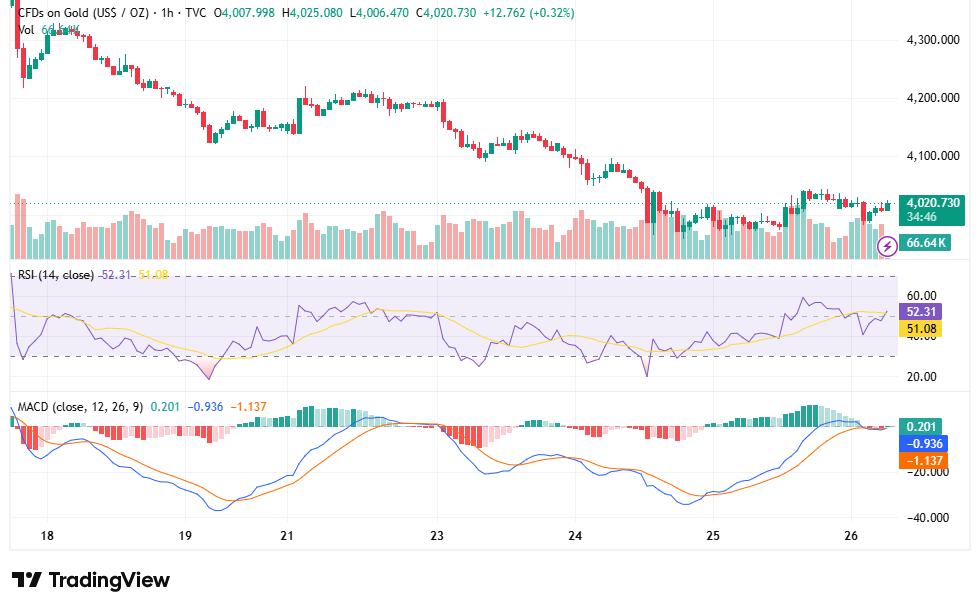The image size is (980, 610).
Task: Click the purple lightning bolt icon
Action: point(887,246)
